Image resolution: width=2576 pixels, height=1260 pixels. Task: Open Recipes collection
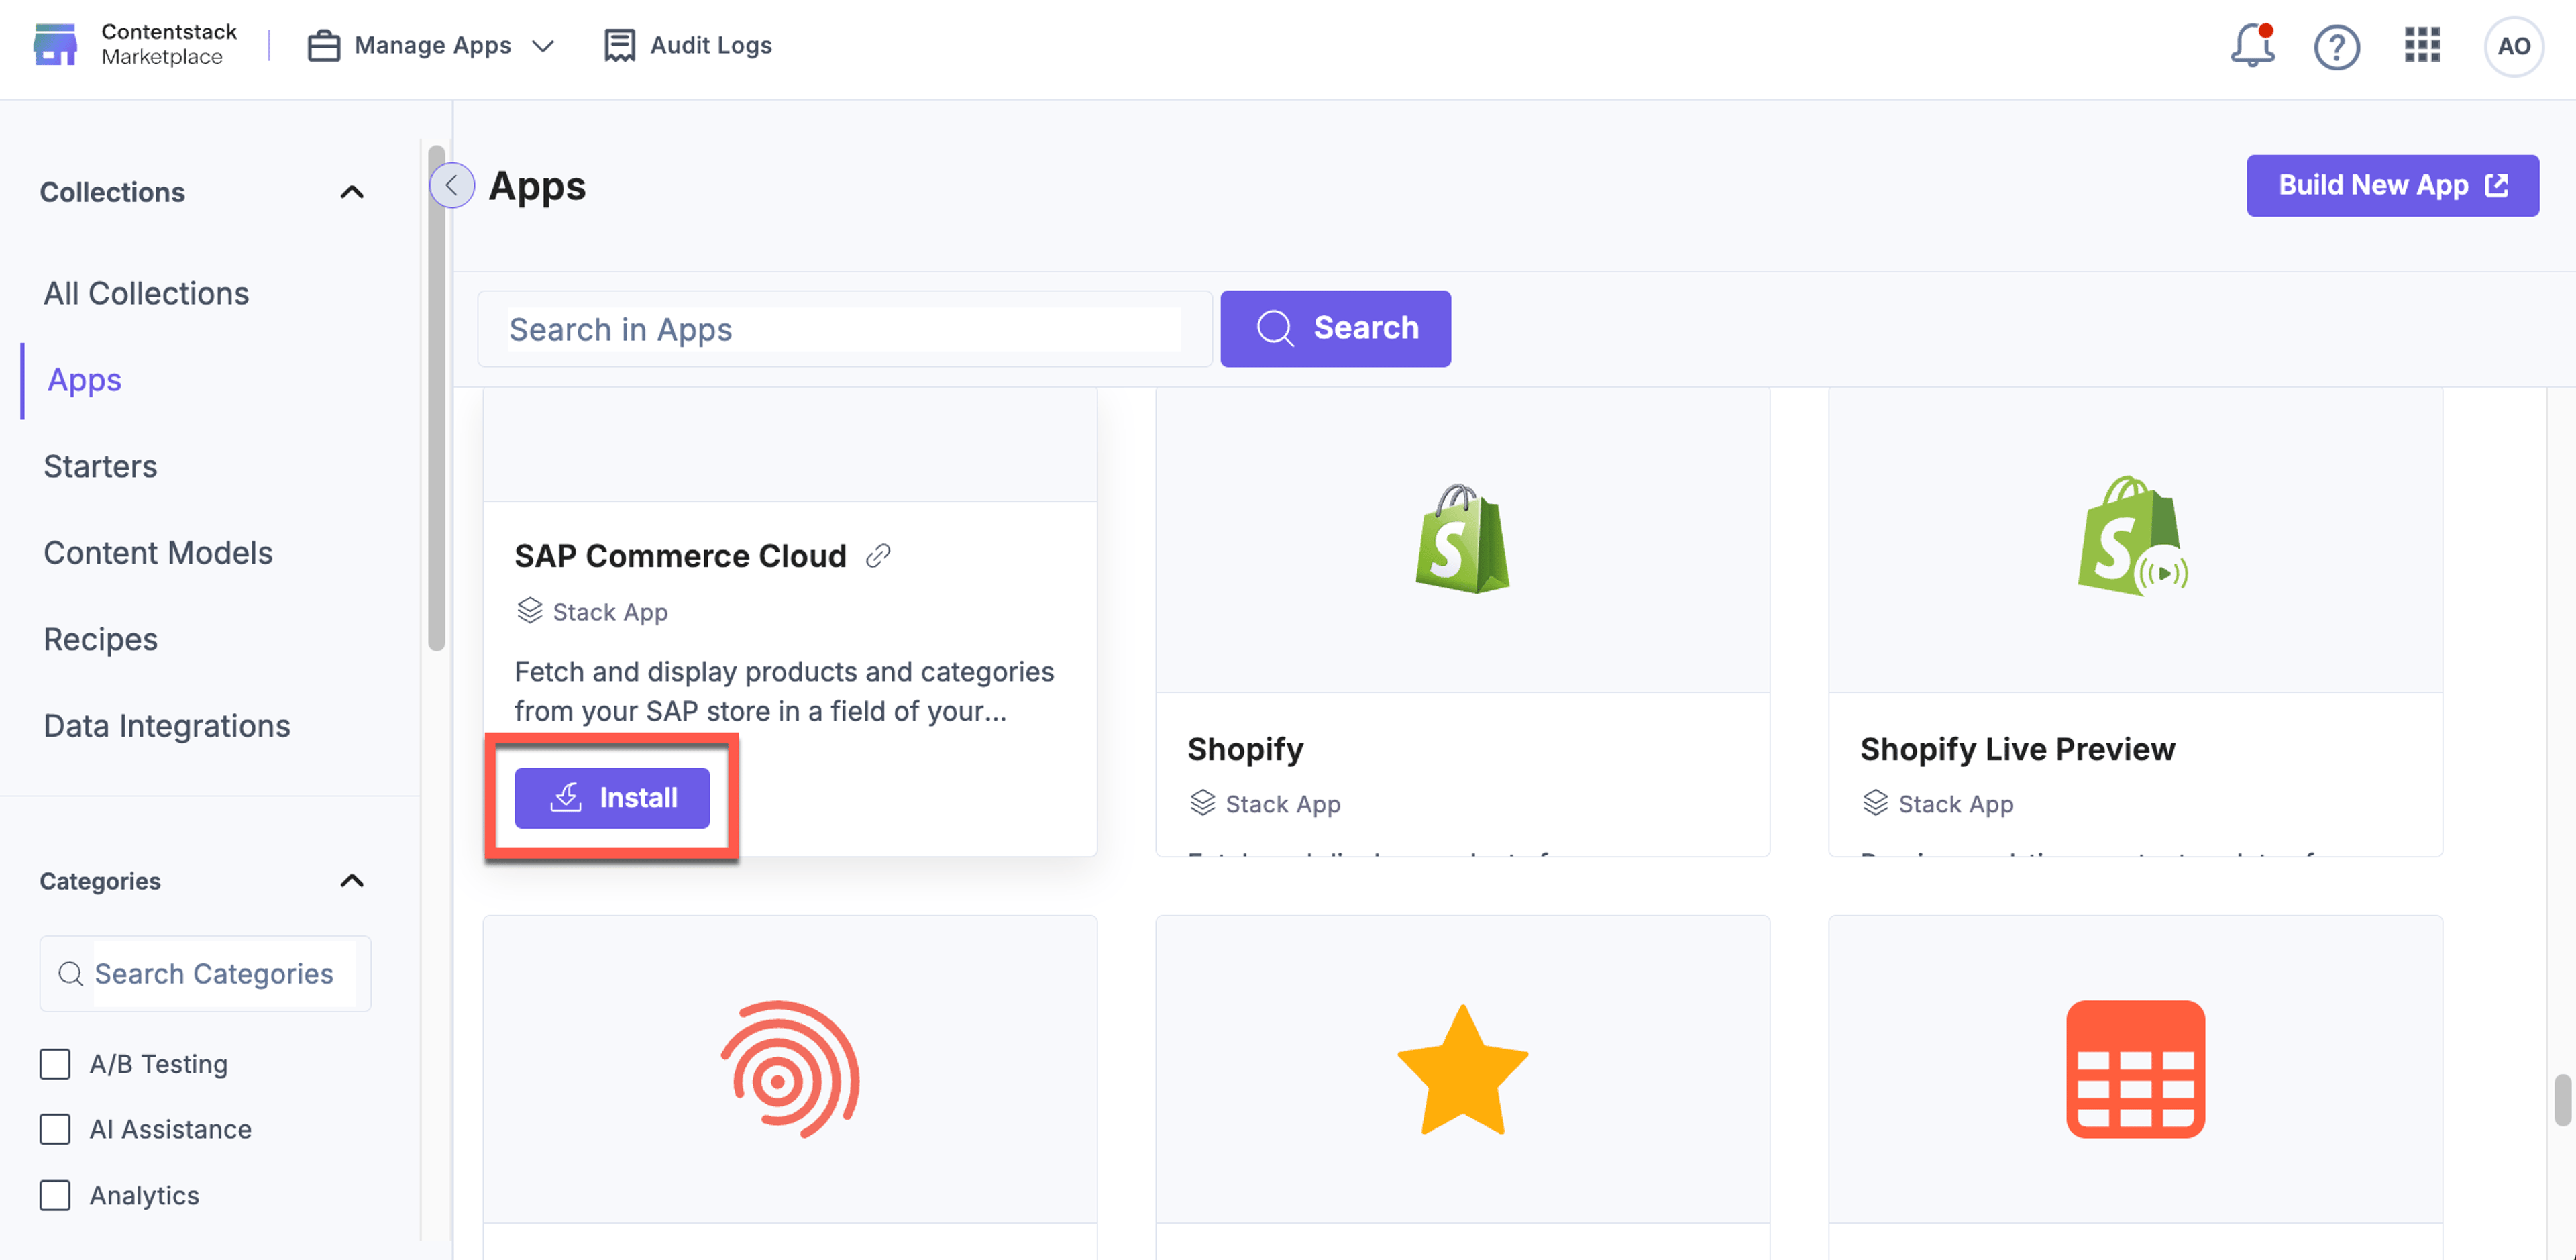pos(100,639)
